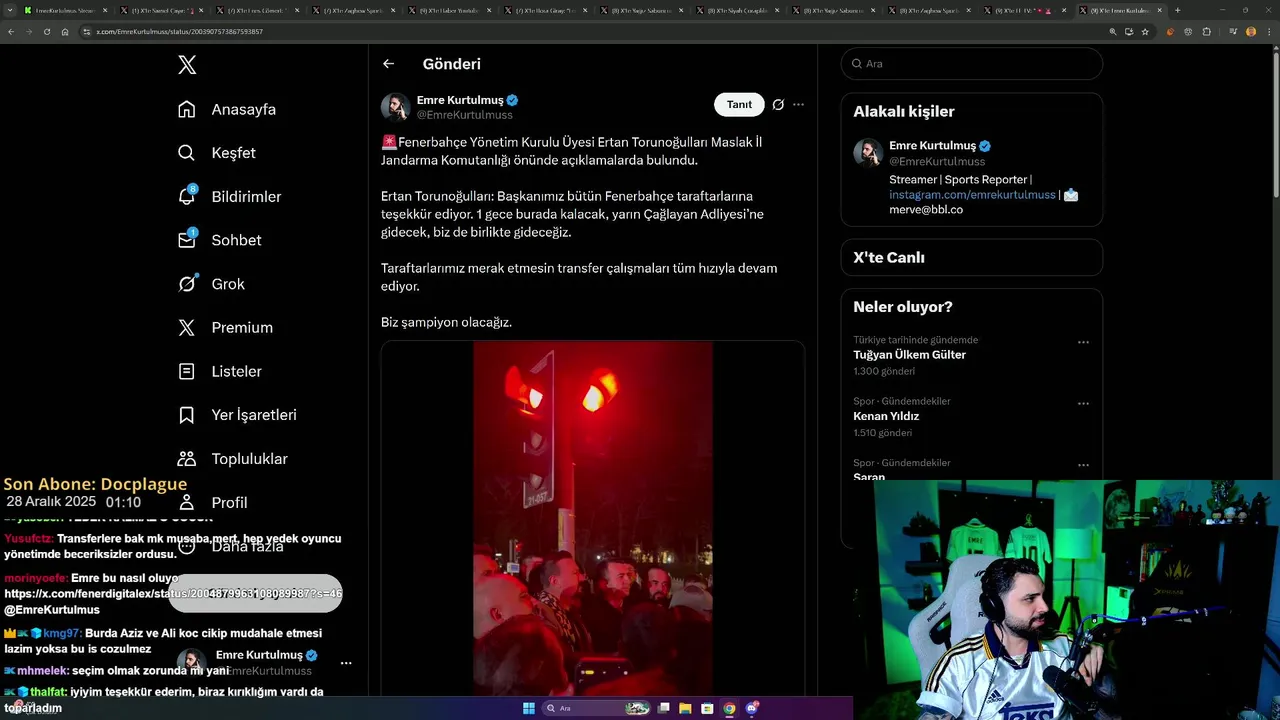Open File Explorer on taskbar
1280x720 pixels.
coord(685,708)
